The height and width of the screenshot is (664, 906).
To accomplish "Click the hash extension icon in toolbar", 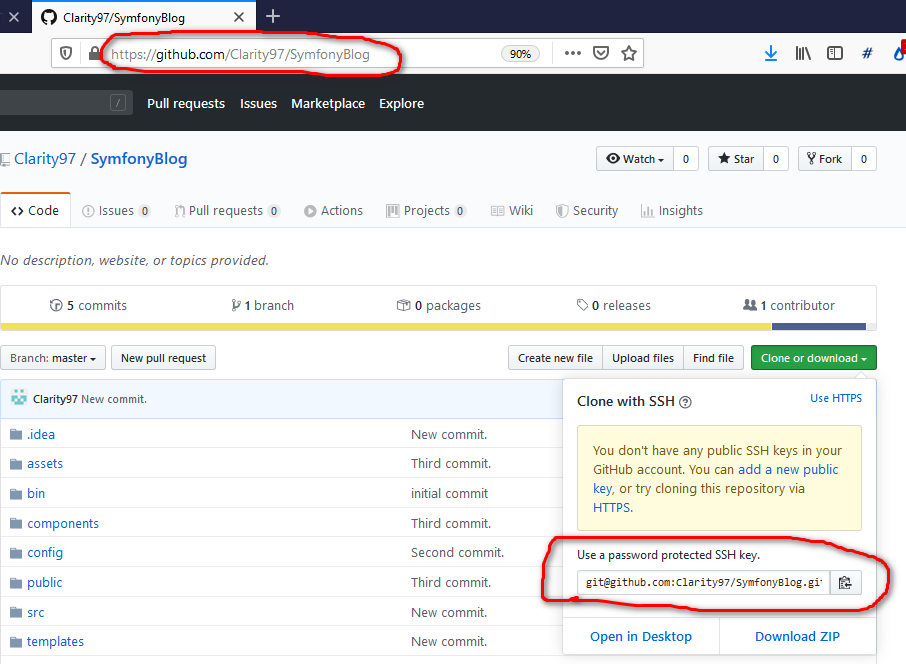I will tap(867, 54).
